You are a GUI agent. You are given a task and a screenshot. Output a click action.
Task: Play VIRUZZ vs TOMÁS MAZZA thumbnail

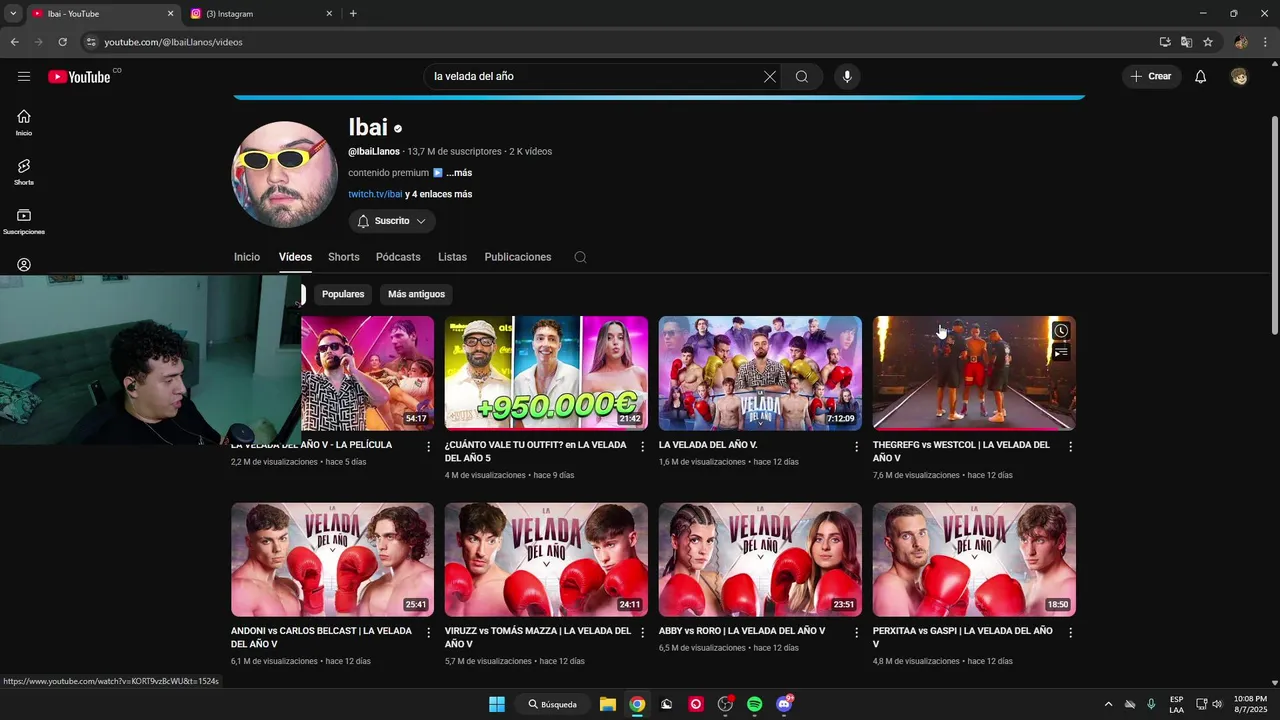(x=546, y=559)
